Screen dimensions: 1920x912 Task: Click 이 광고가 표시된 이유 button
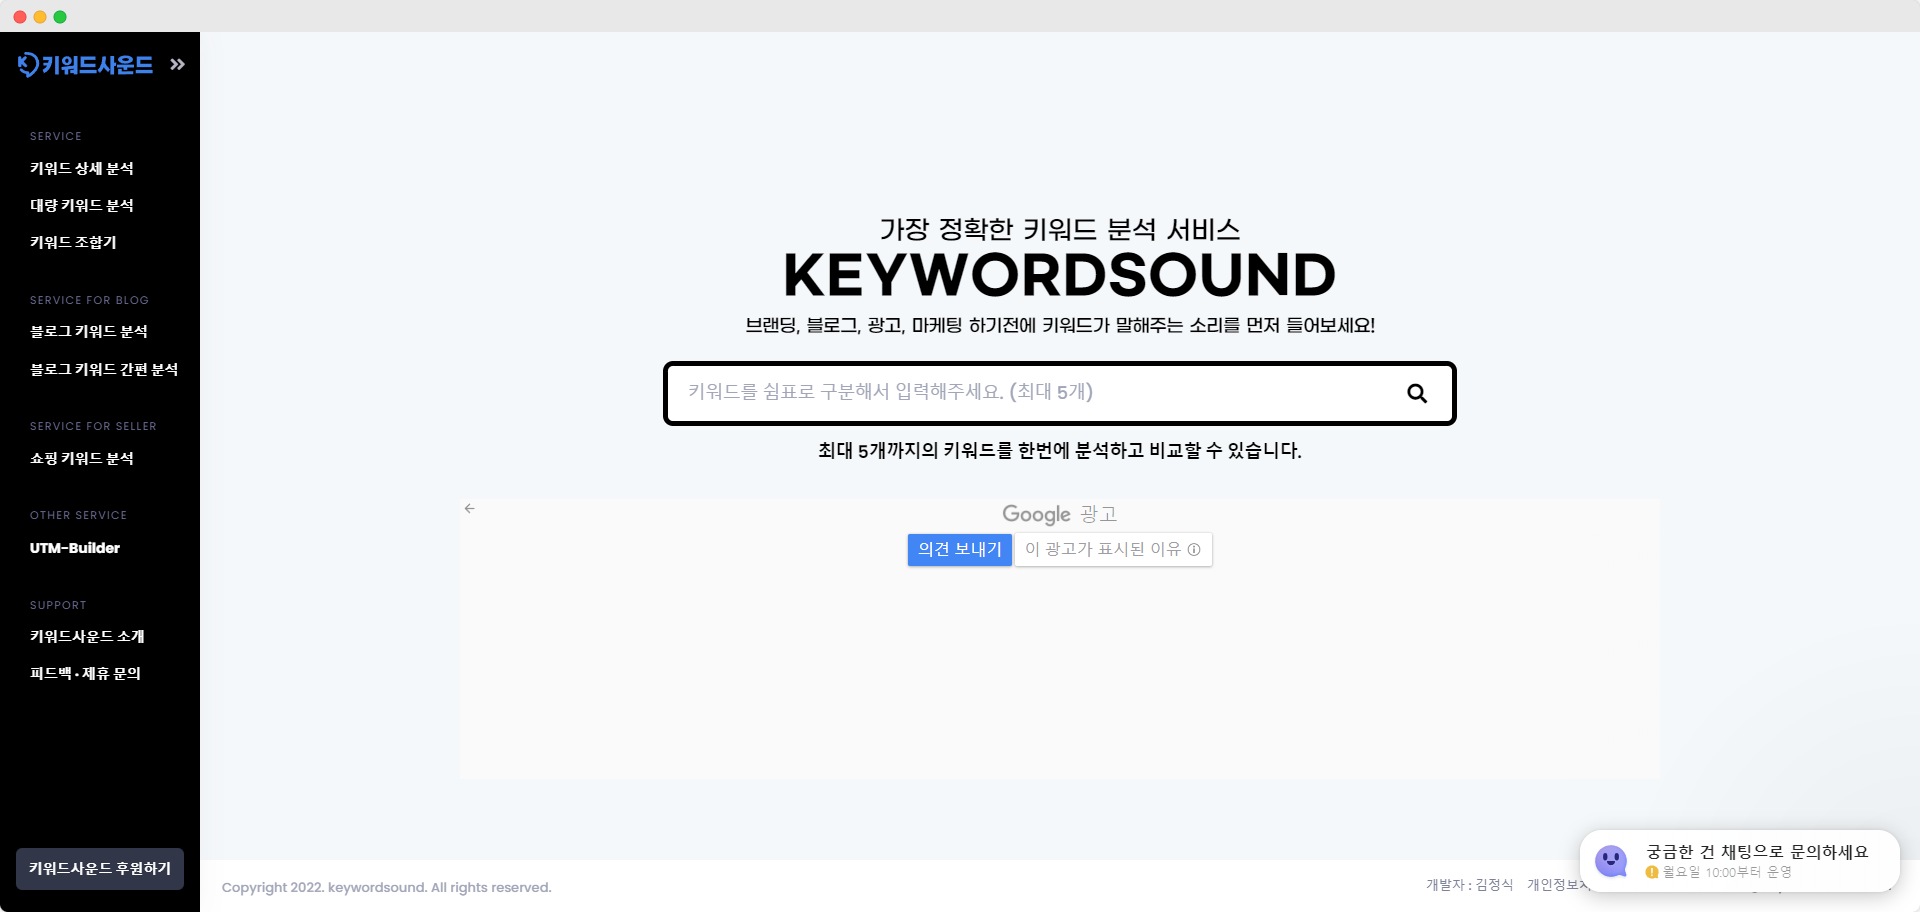tap(1113, 549)
